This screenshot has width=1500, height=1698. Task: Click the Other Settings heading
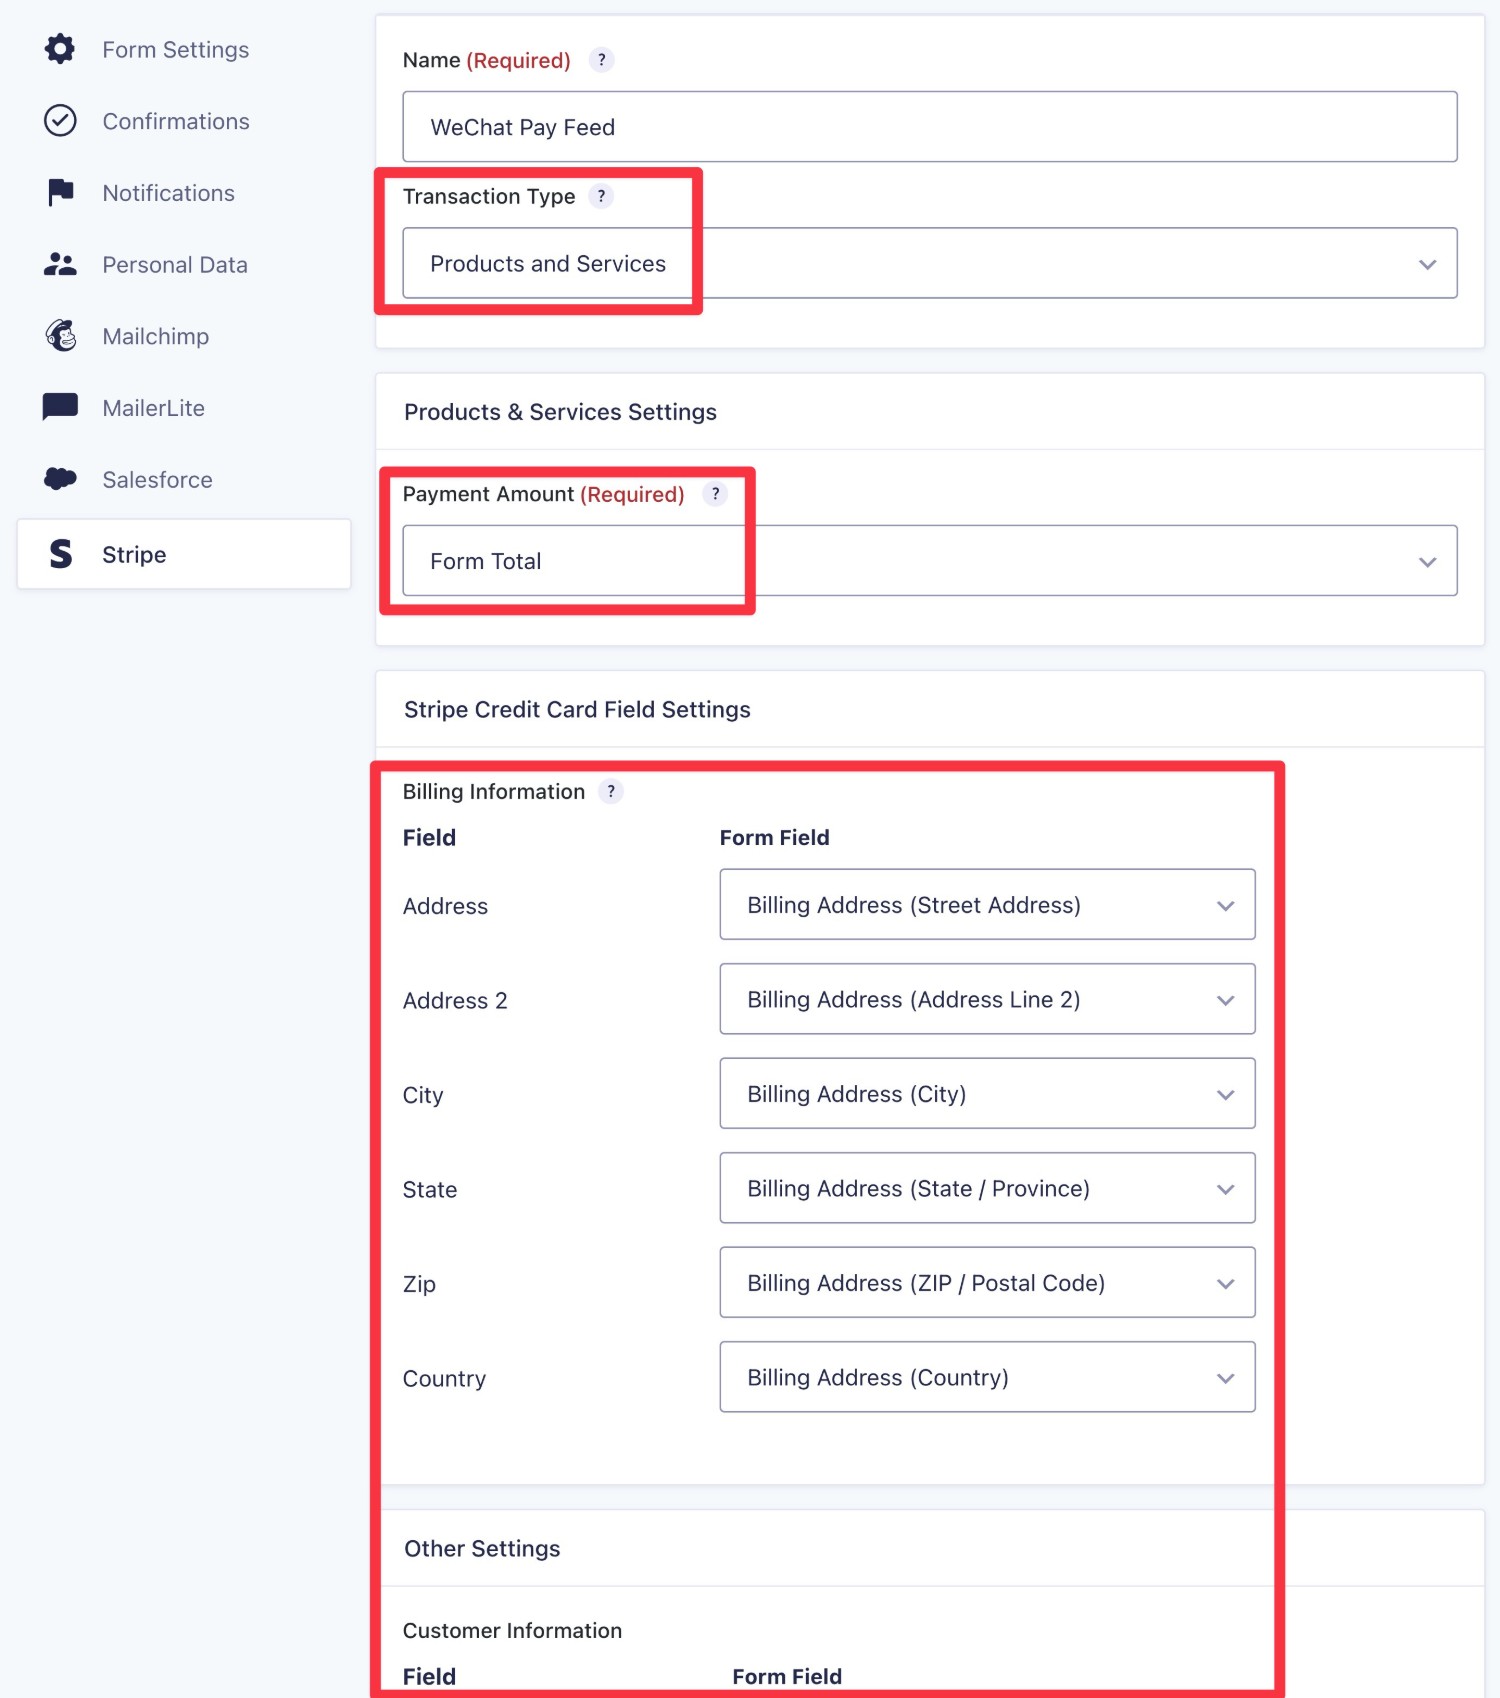pos(482,1548)
